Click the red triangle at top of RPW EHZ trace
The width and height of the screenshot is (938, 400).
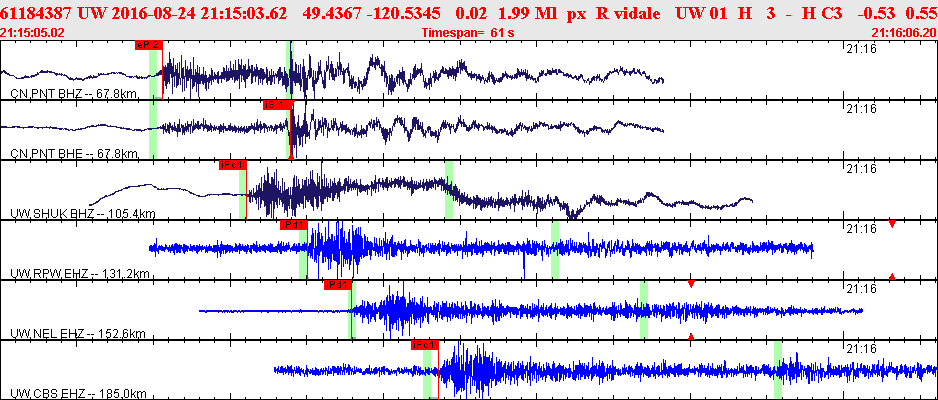[x=892, y=224]
